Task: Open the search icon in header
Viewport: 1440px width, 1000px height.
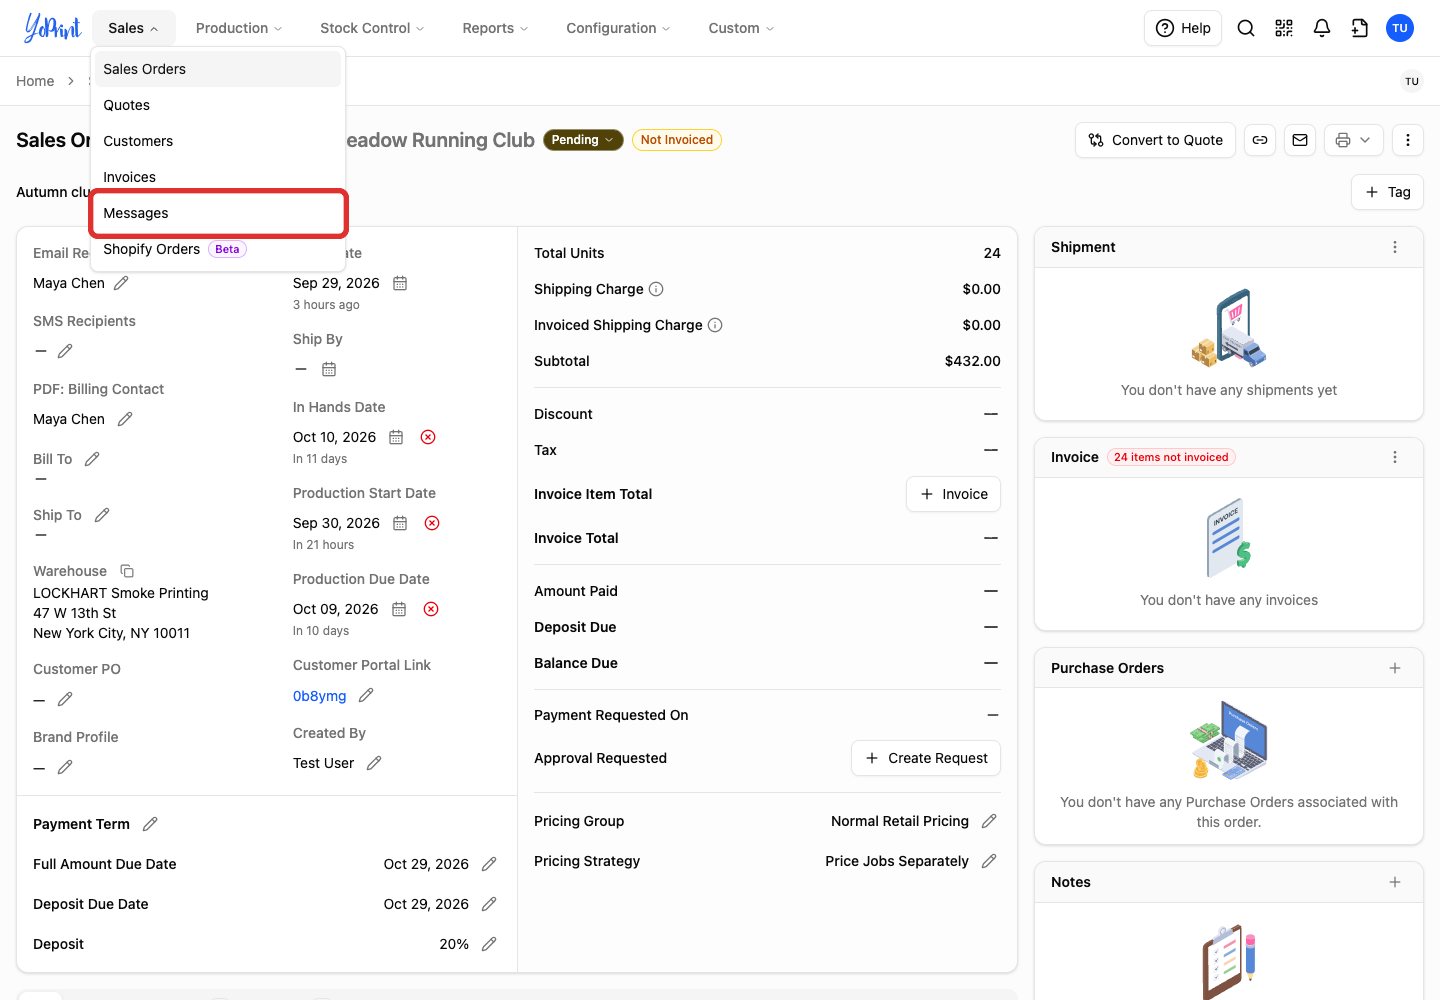Action: coord(1246,28)
